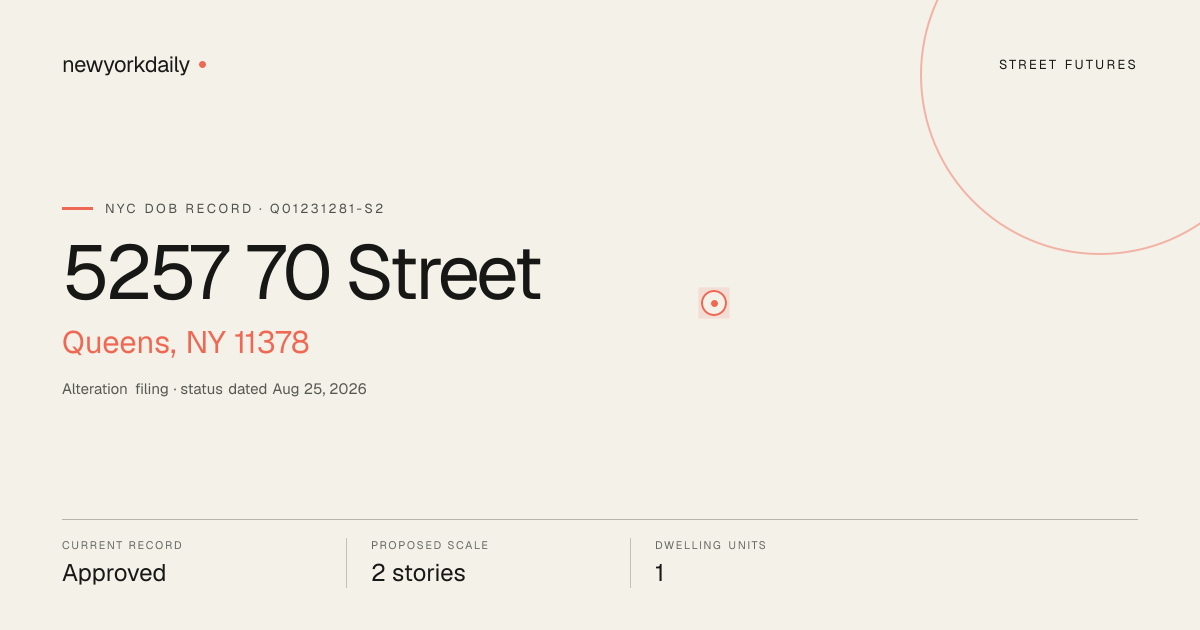Click the red dot beside newyorkdaily

point(202,64)
